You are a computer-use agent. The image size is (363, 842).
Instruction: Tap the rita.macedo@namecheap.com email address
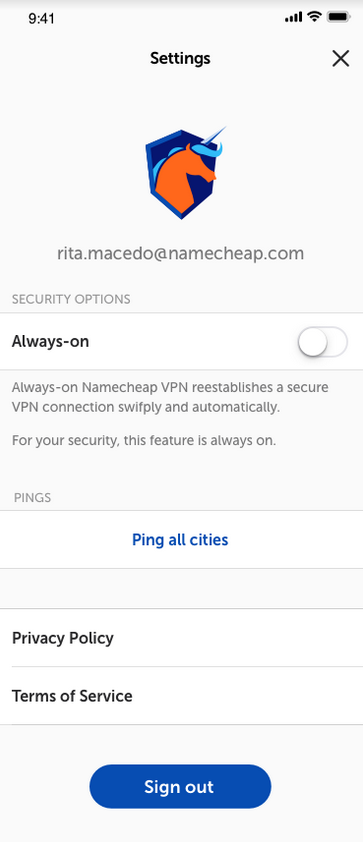click(180, 253)
